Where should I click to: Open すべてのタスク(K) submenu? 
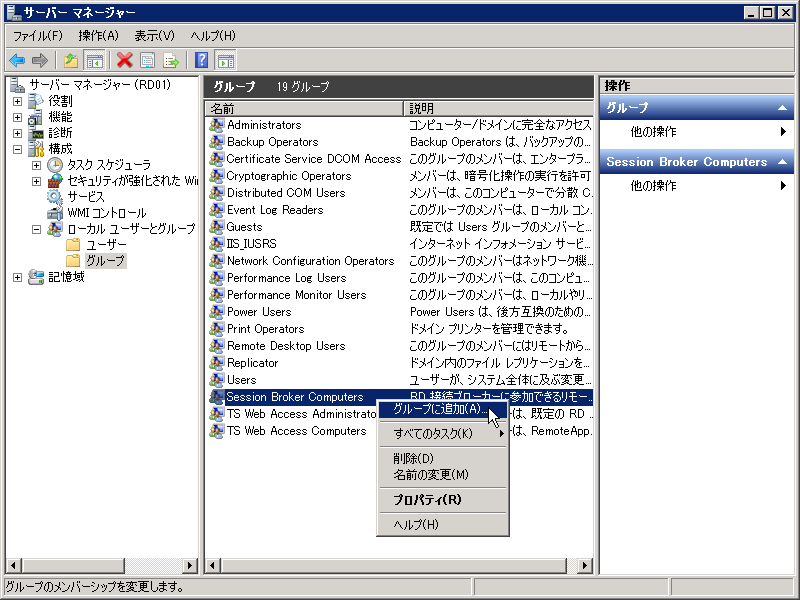pyautogui.click(x=442, y=434)
